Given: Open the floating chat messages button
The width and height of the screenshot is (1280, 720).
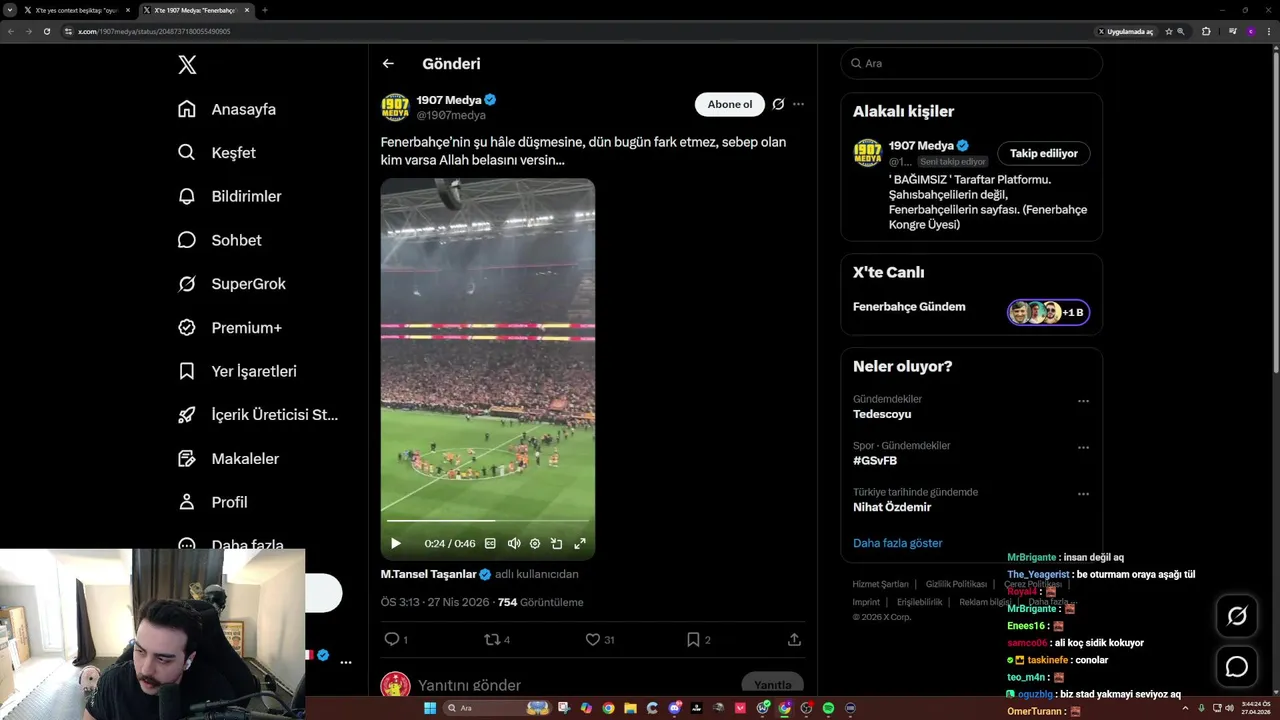Looking at the screenshot, I should tap(1237, 666).
